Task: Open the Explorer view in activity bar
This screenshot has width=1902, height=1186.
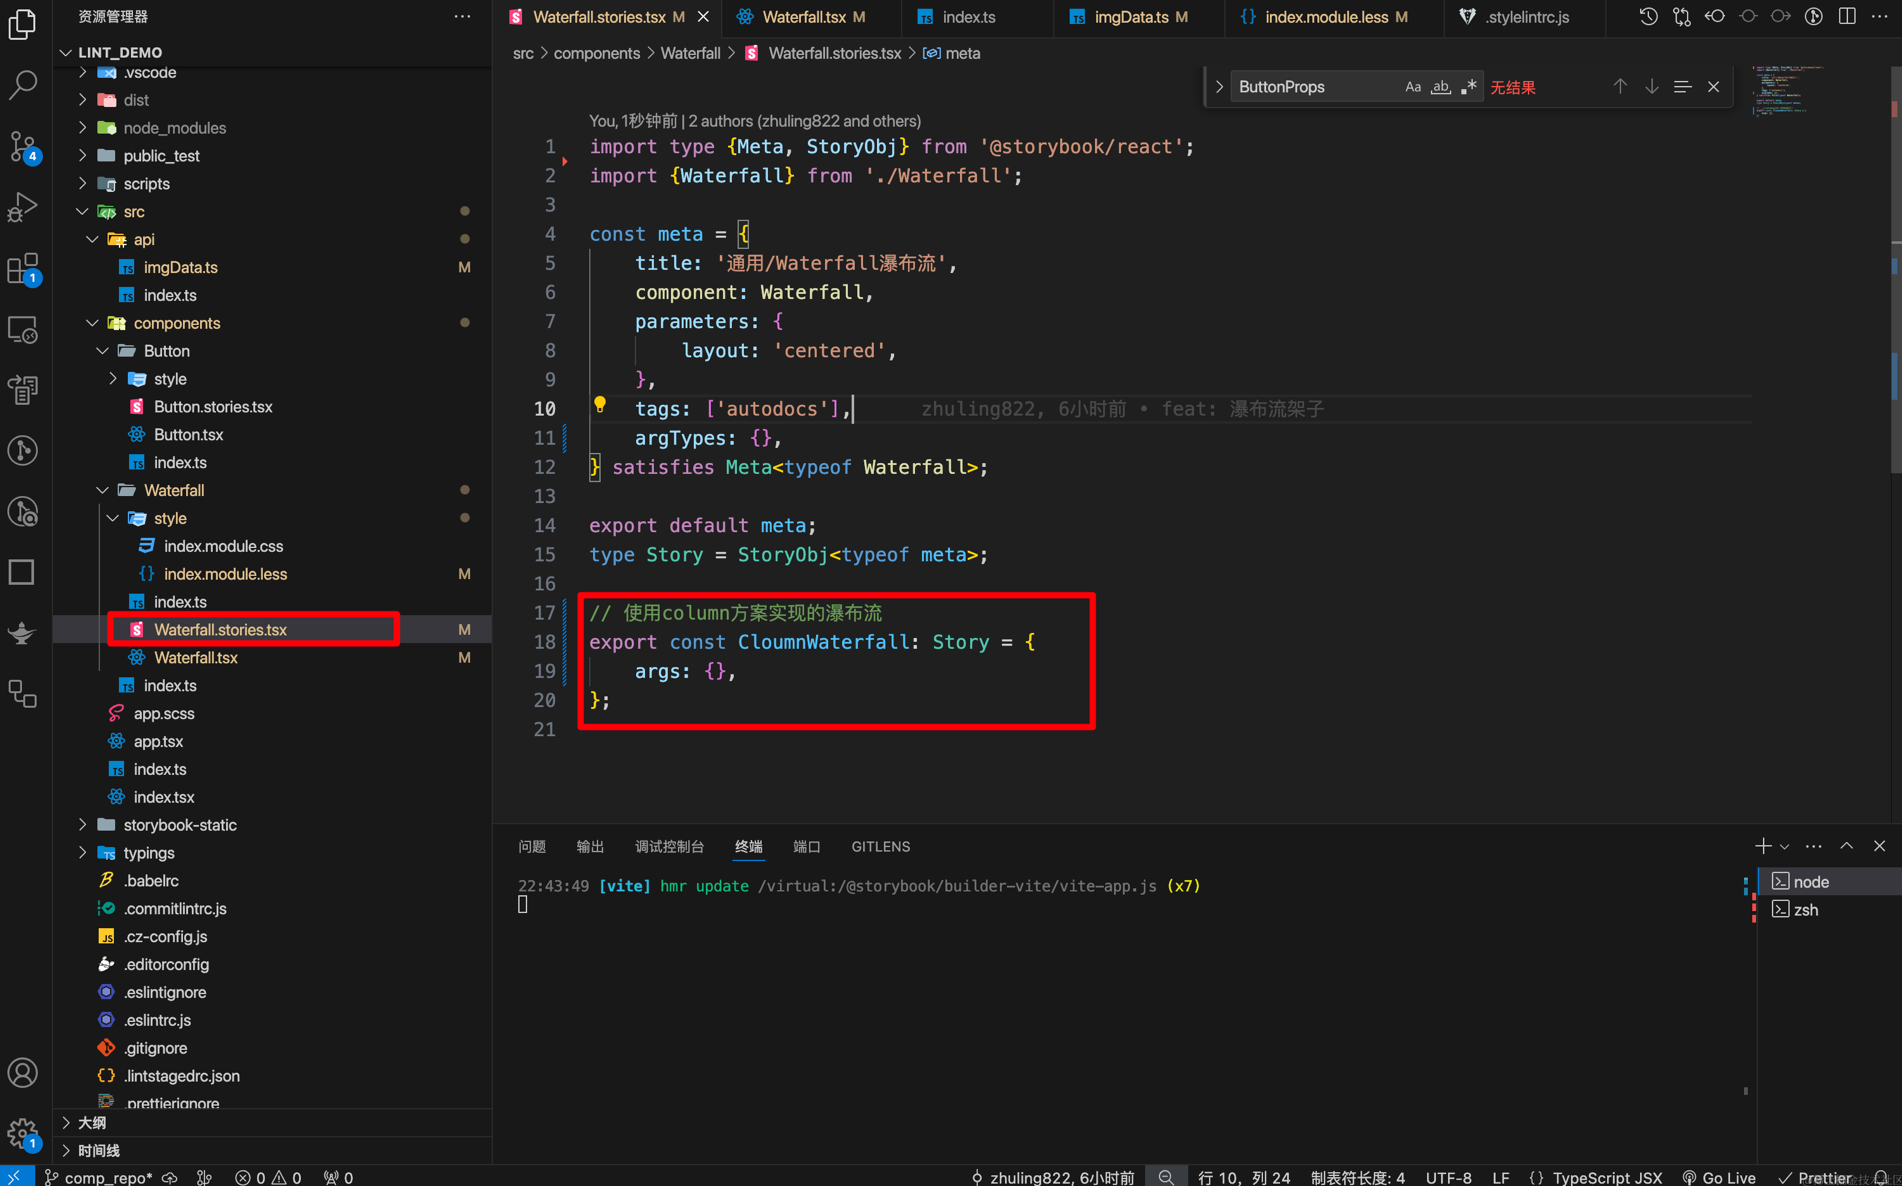Action: [x=22, y=24]
